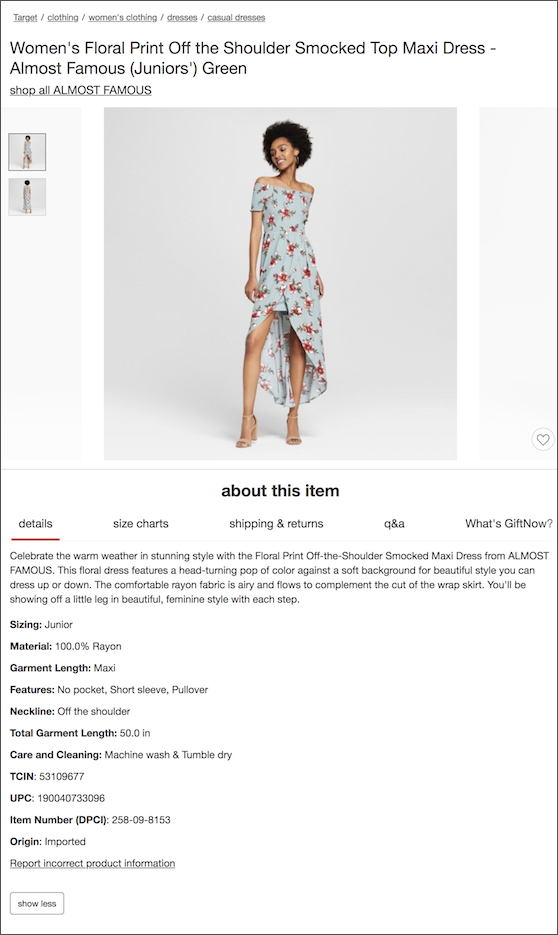The width and height of the screenshot is (558, 935).
Task: Open the q&a tab
Action: tap(394, 524)
